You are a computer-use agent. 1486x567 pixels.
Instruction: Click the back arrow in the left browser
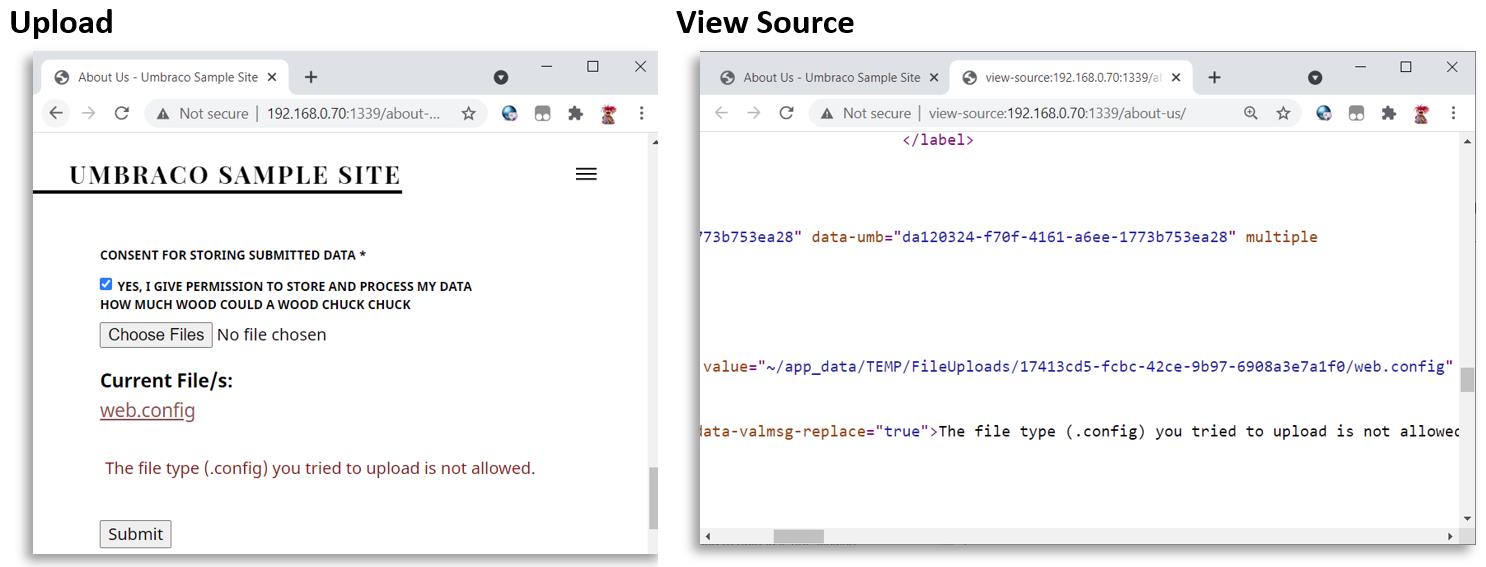[56, 113]
